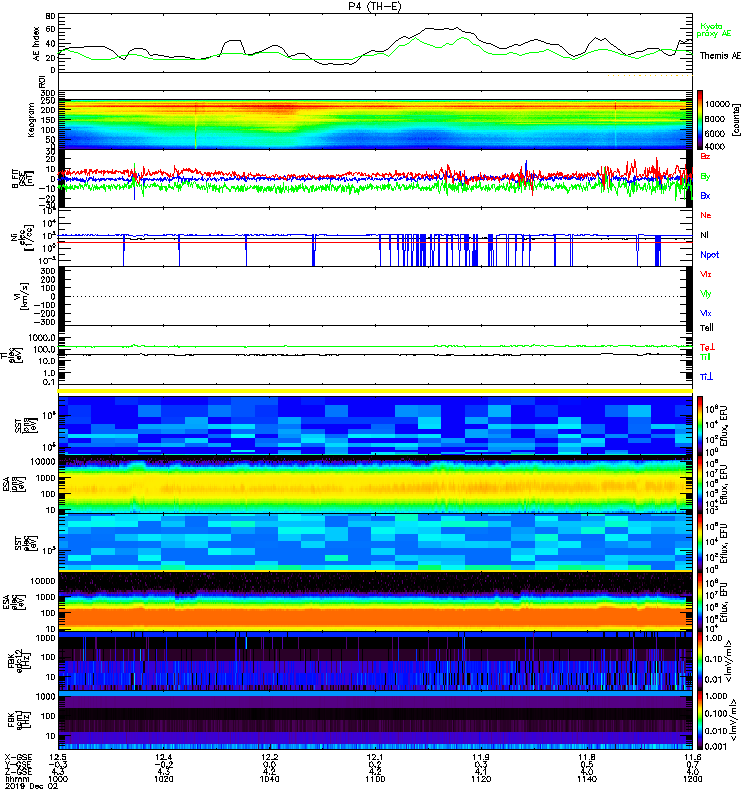
Task: Select the green Ti parallel legend label
Action: [x=705, y=357]
